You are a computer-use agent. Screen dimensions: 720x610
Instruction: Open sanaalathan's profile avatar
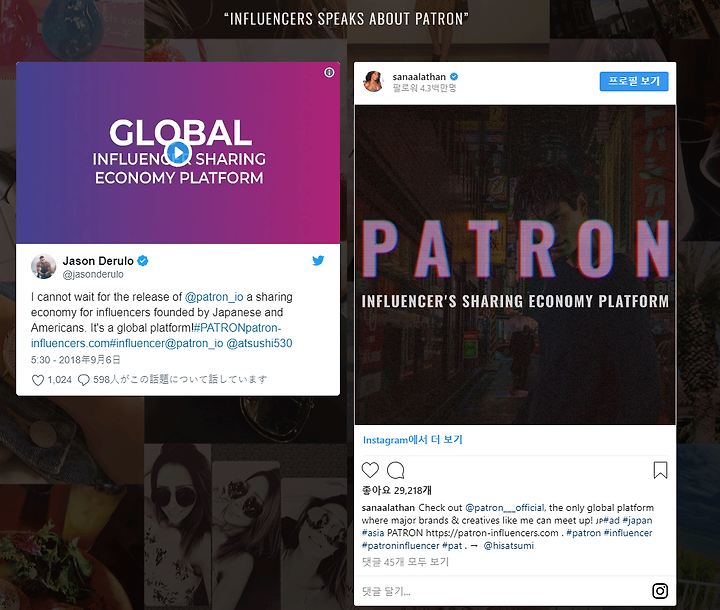373,81
